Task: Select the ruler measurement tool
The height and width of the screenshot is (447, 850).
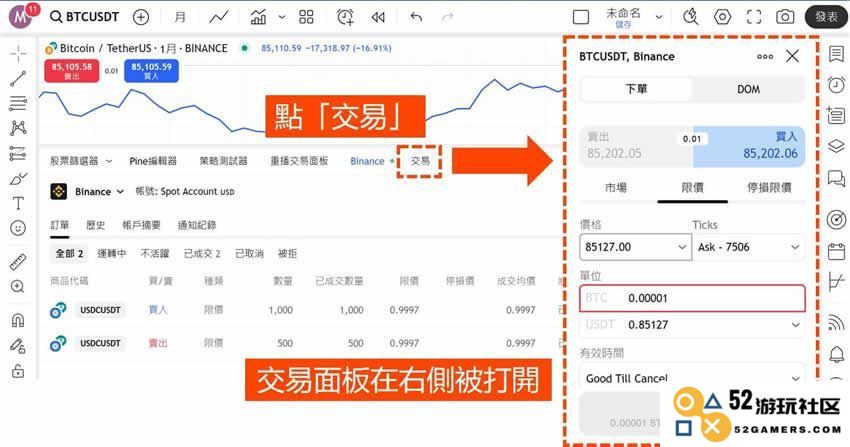Action: coord(18,262)
